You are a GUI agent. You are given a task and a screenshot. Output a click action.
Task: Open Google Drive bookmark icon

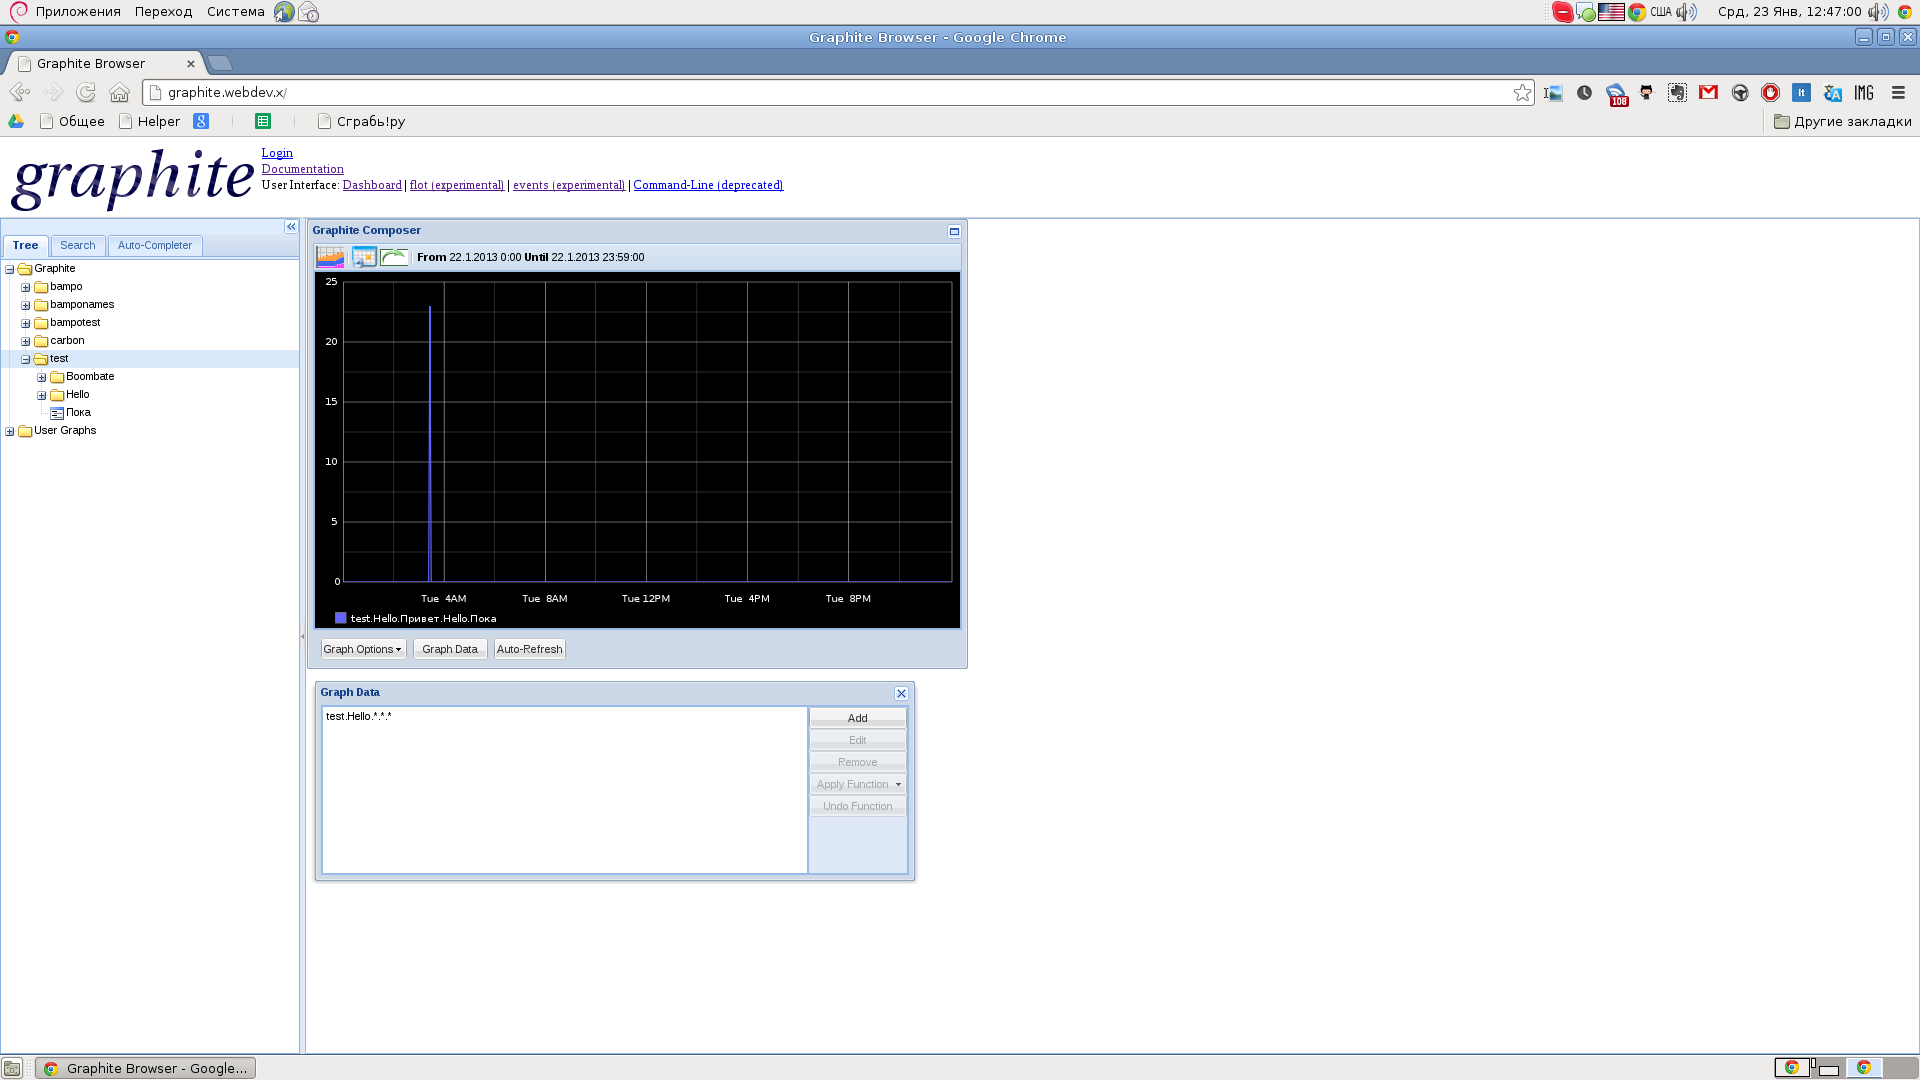pyautogui.click(x=16, y=121)
